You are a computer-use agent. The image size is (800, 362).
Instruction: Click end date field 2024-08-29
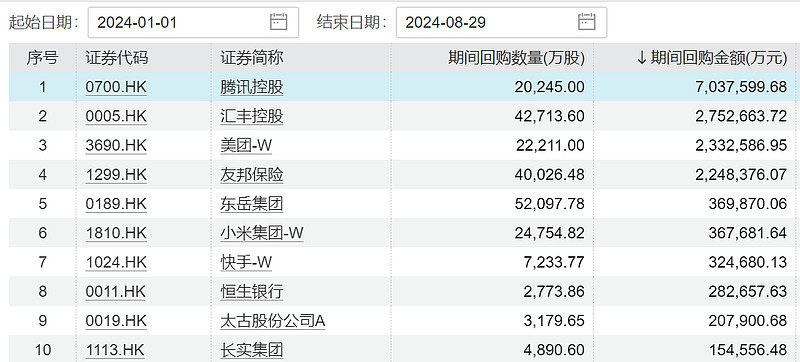pos(502,22)
